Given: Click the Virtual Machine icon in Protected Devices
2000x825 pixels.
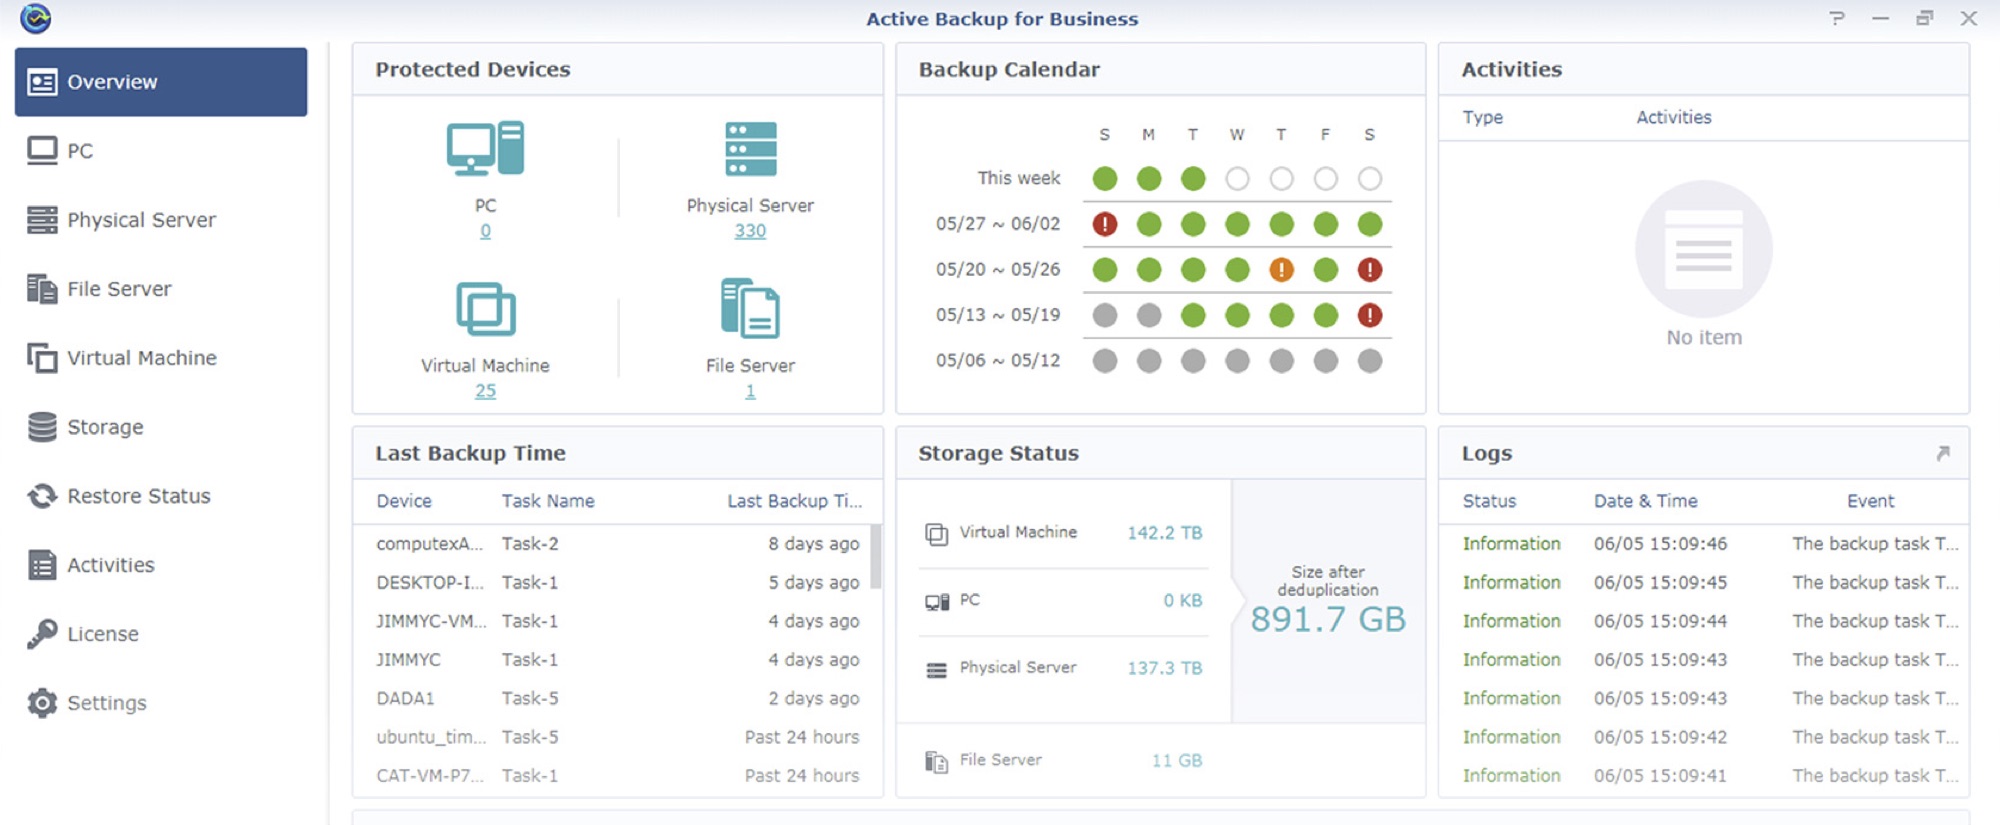Looking at the screenshot, I should tap(485, 309).
